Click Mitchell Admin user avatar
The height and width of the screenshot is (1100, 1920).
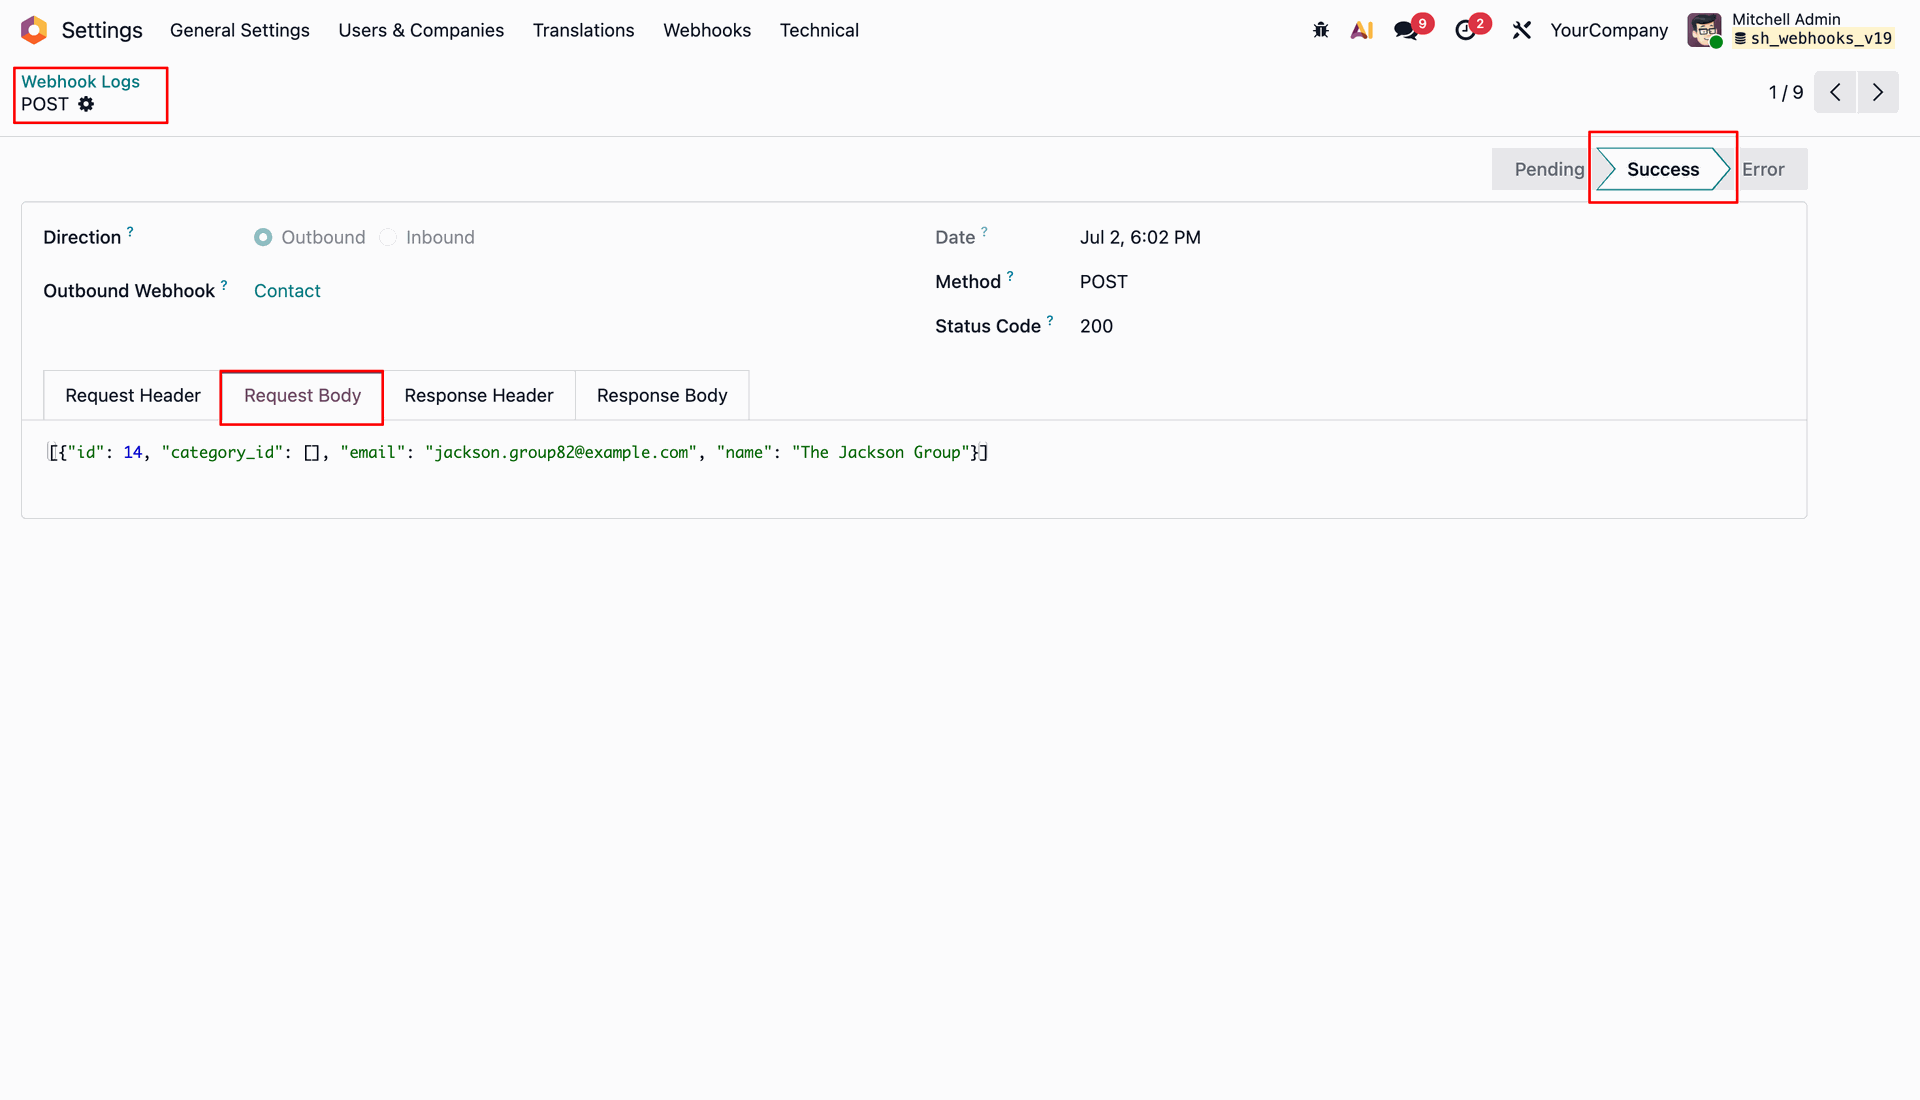coord(1704,30)
